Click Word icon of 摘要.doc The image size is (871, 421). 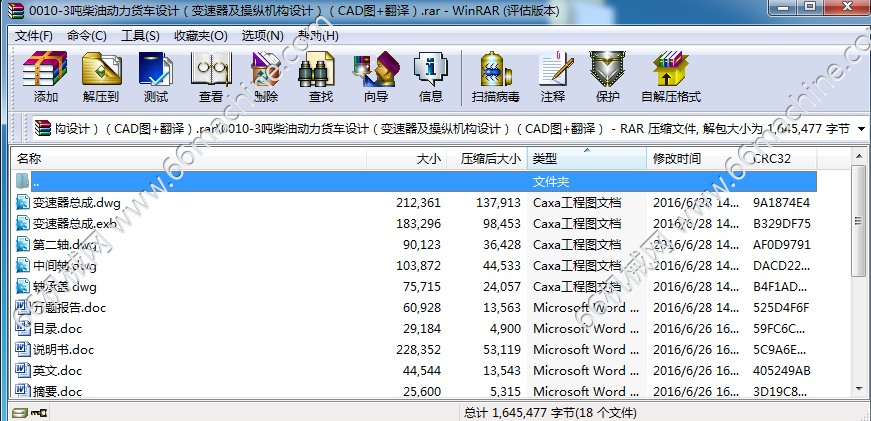22,390
